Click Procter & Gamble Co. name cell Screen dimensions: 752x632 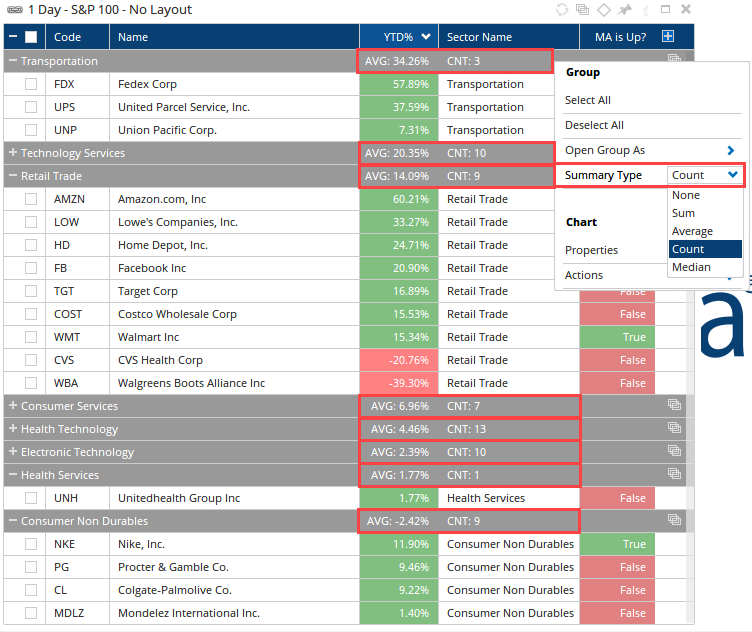coord(235,567)
